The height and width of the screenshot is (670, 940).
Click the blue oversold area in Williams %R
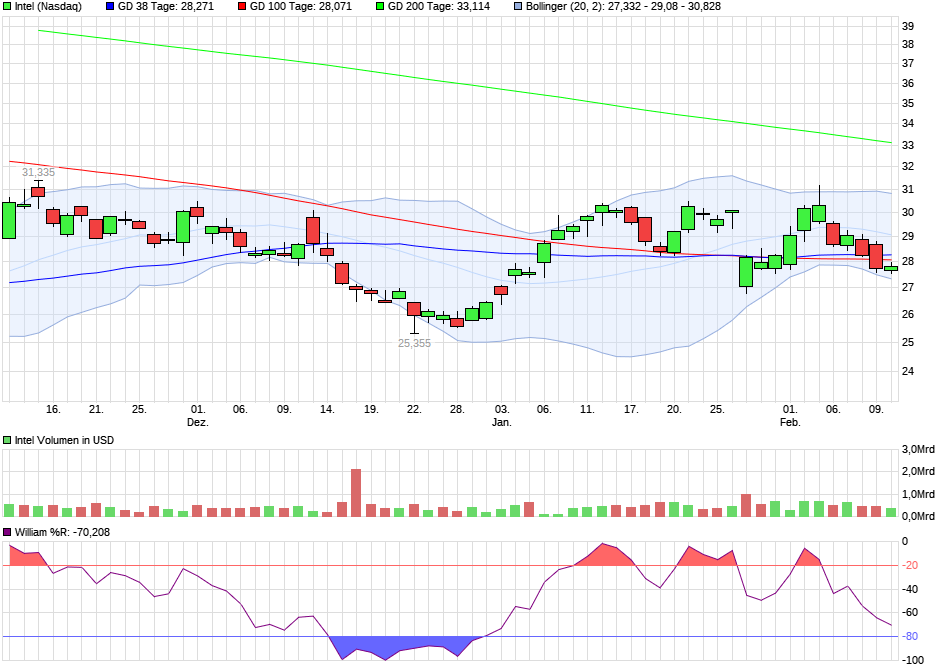(408, 646)
